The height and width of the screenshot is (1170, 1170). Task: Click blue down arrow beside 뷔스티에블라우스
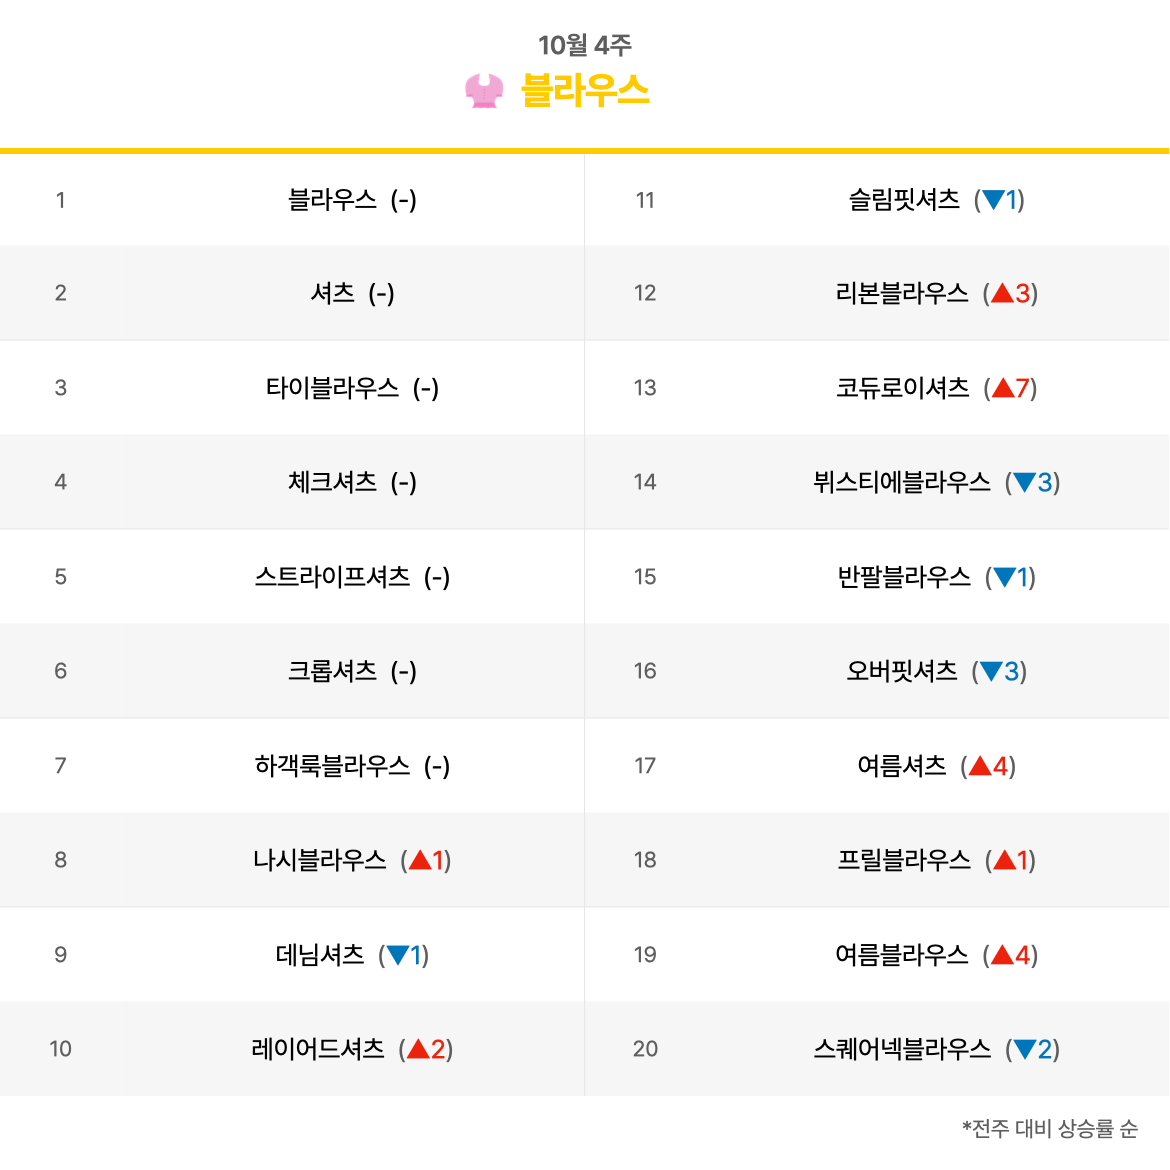(x=1024, y=482)
